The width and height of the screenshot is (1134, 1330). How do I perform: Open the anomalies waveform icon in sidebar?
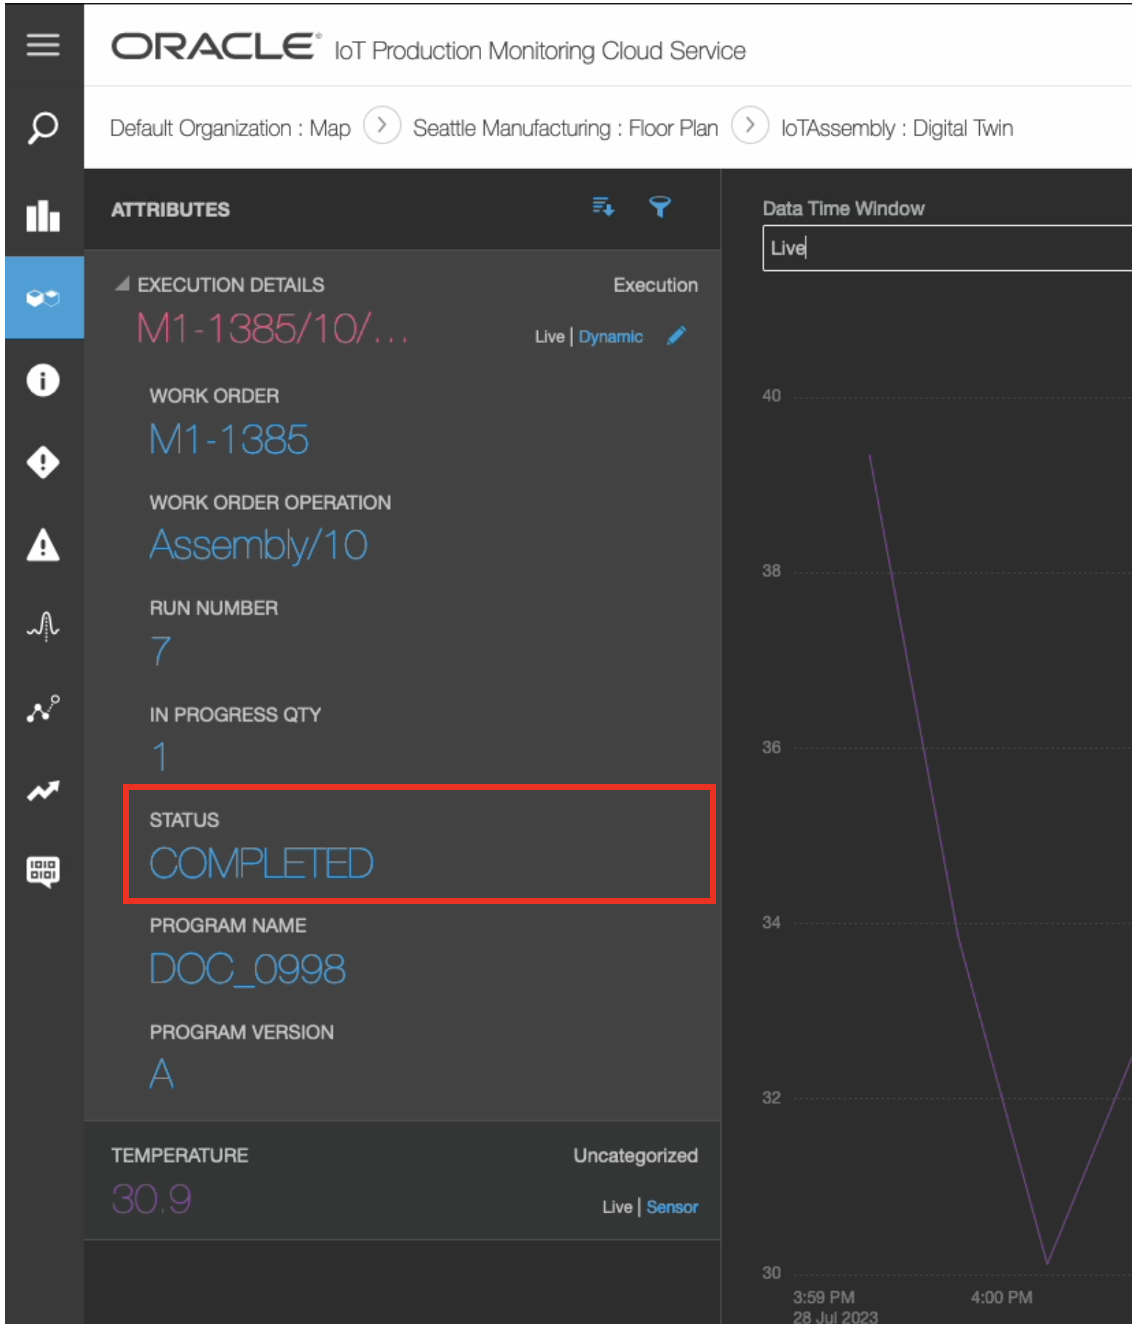click(x=43, y=627)
